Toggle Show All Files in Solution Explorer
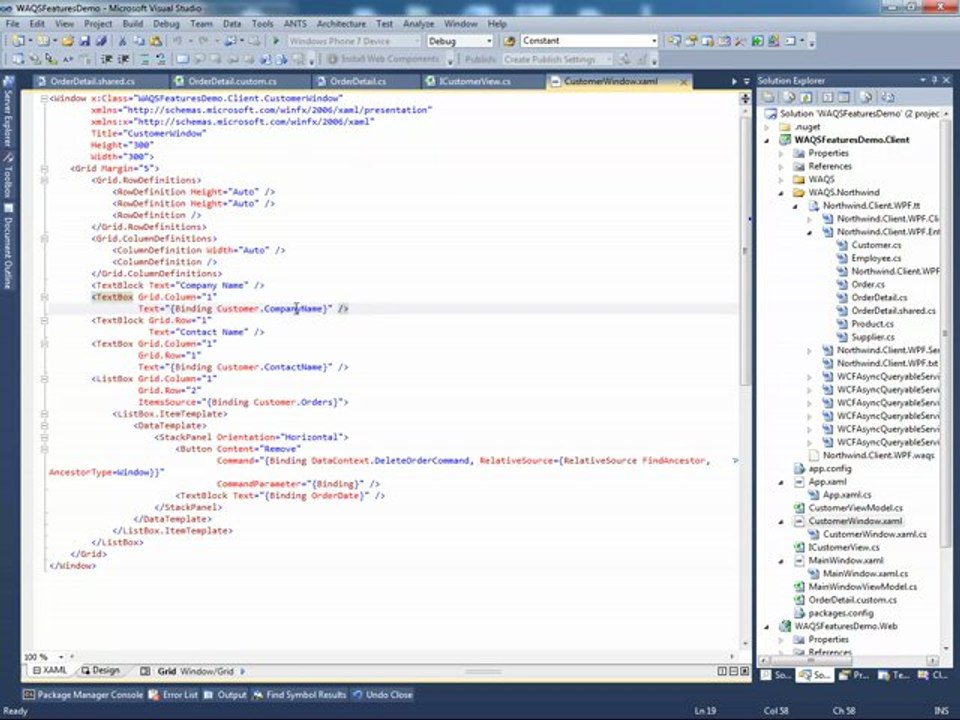The width and height of the screenshot is (960, 720). pos(789,97)
